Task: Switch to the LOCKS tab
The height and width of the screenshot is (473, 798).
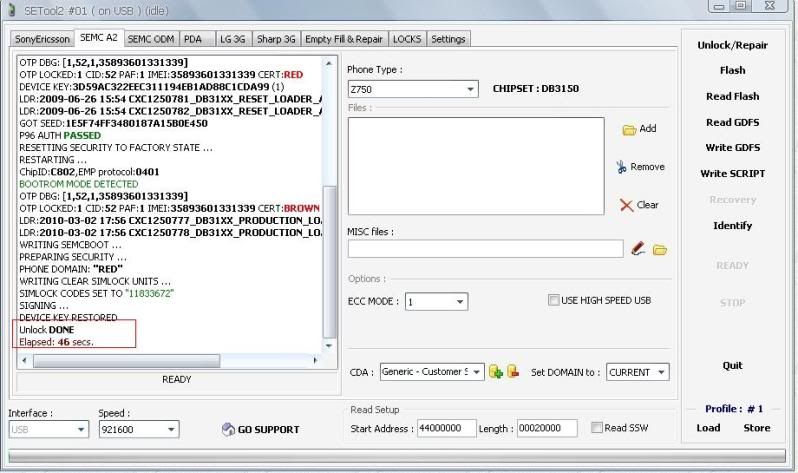Action: pos(407,39)
